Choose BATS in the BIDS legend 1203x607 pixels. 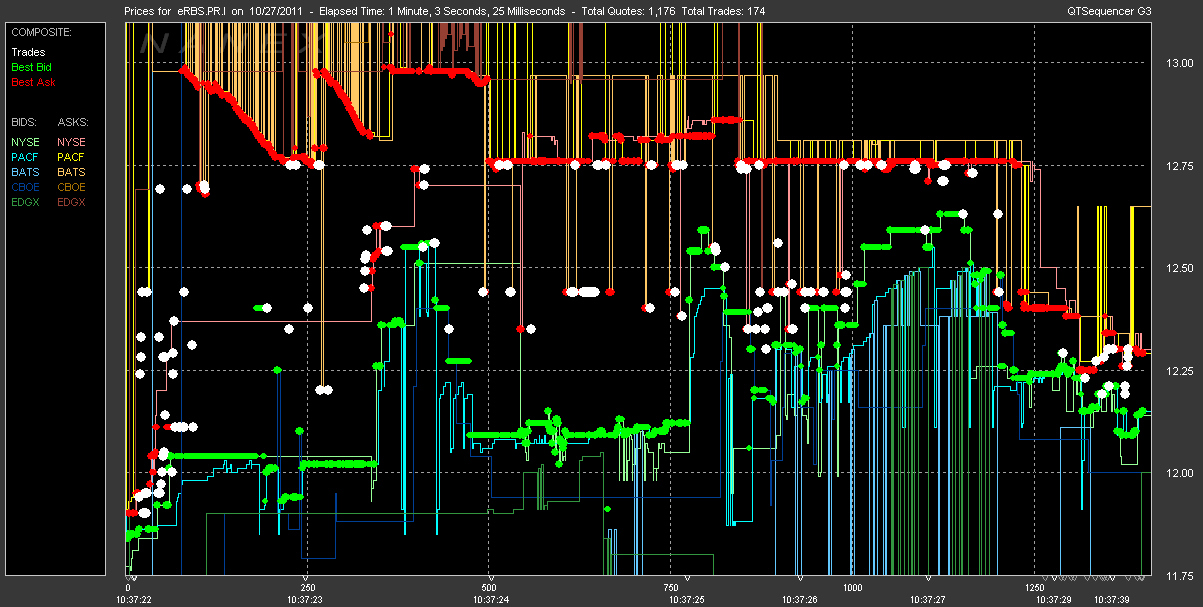tap(25, 172)
